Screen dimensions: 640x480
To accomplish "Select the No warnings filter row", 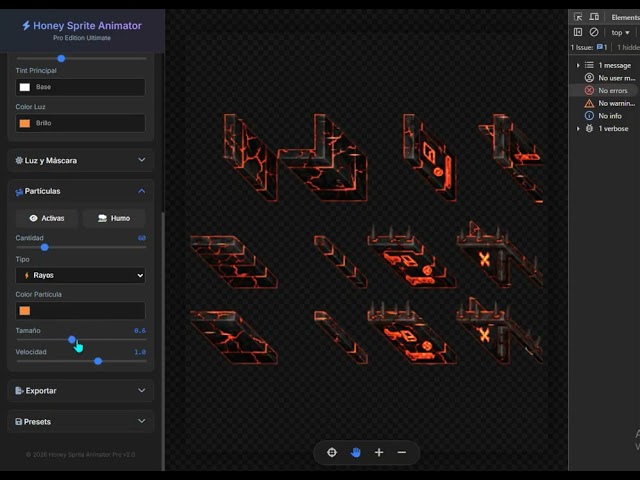I will click(x=605, y=103).
